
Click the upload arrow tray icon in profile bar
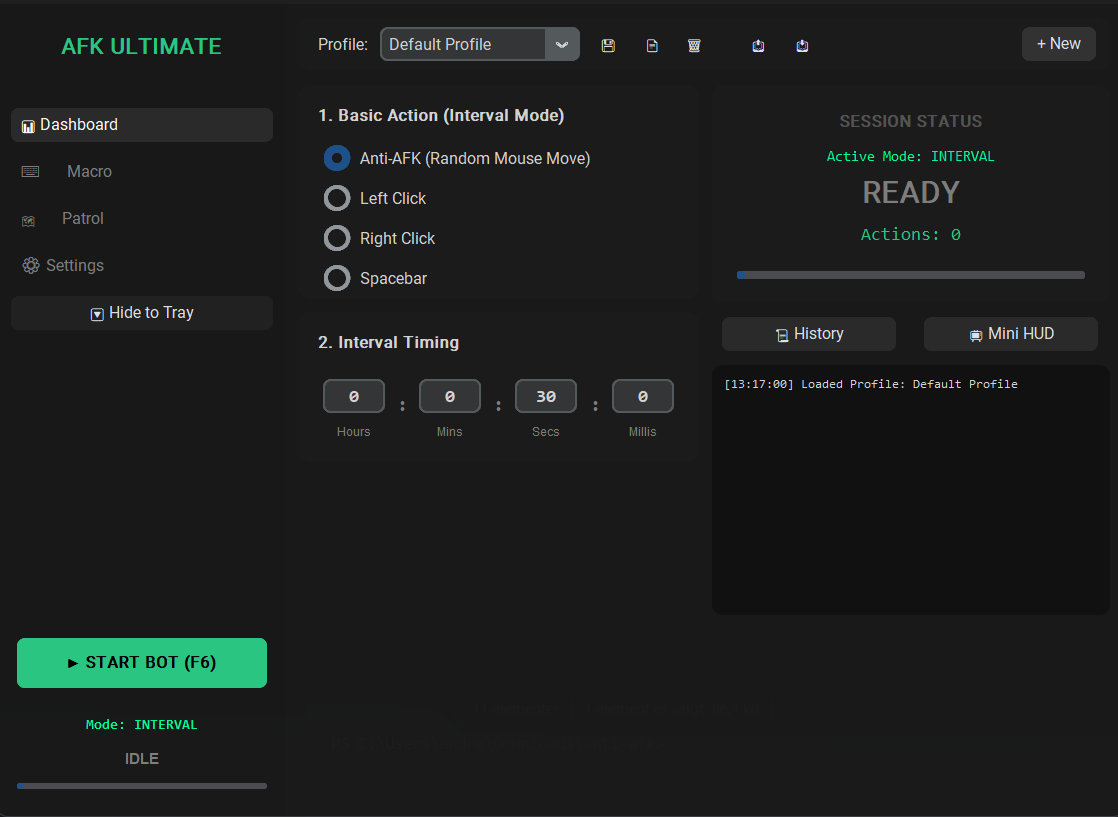click(758, 46)
